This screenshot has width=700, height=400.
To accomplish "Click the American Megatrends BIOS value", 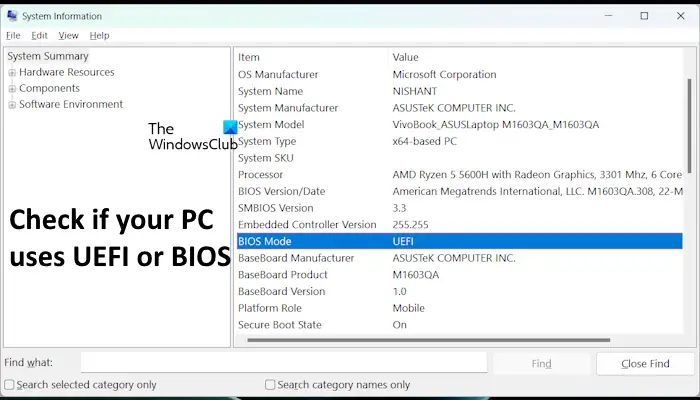I will coord(537,192).
